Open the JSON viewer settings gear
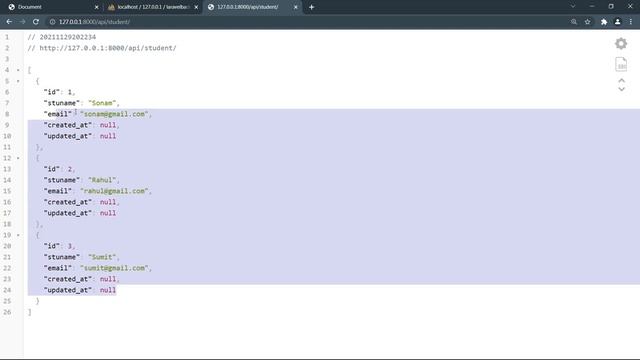The image size is (640, 360). [621, 43]
